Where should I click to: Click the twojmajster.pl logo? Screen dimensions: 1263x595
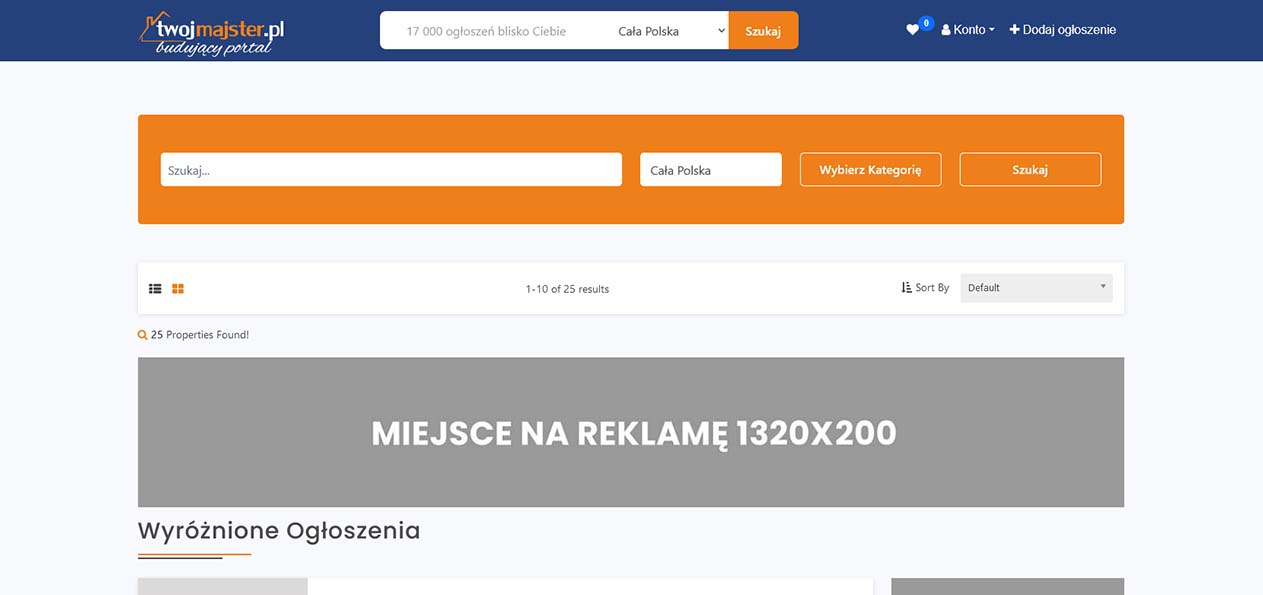[x=212, y=33]
